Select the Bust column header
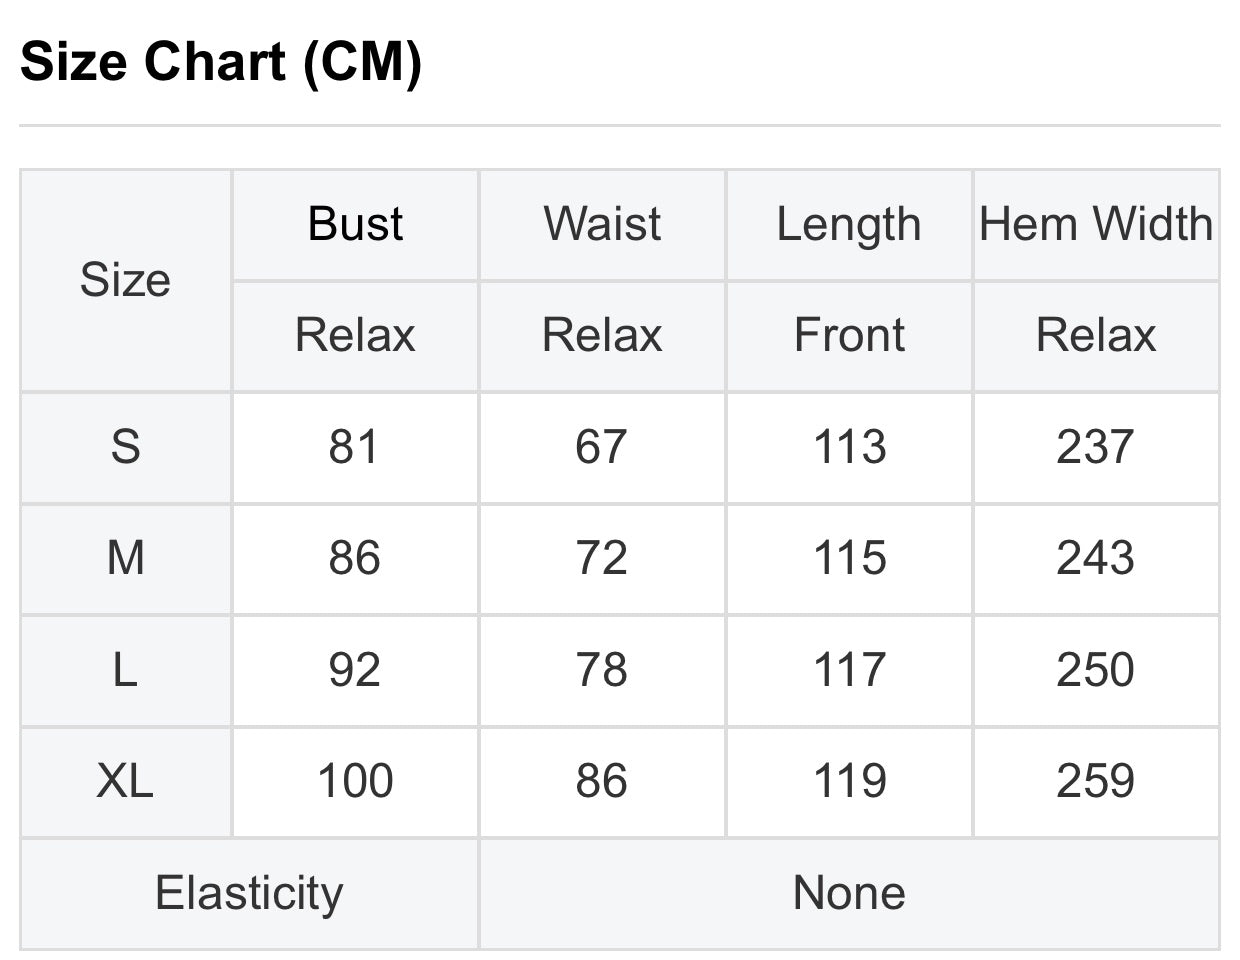Screen dimensions: 1240x960 point(355,224)
